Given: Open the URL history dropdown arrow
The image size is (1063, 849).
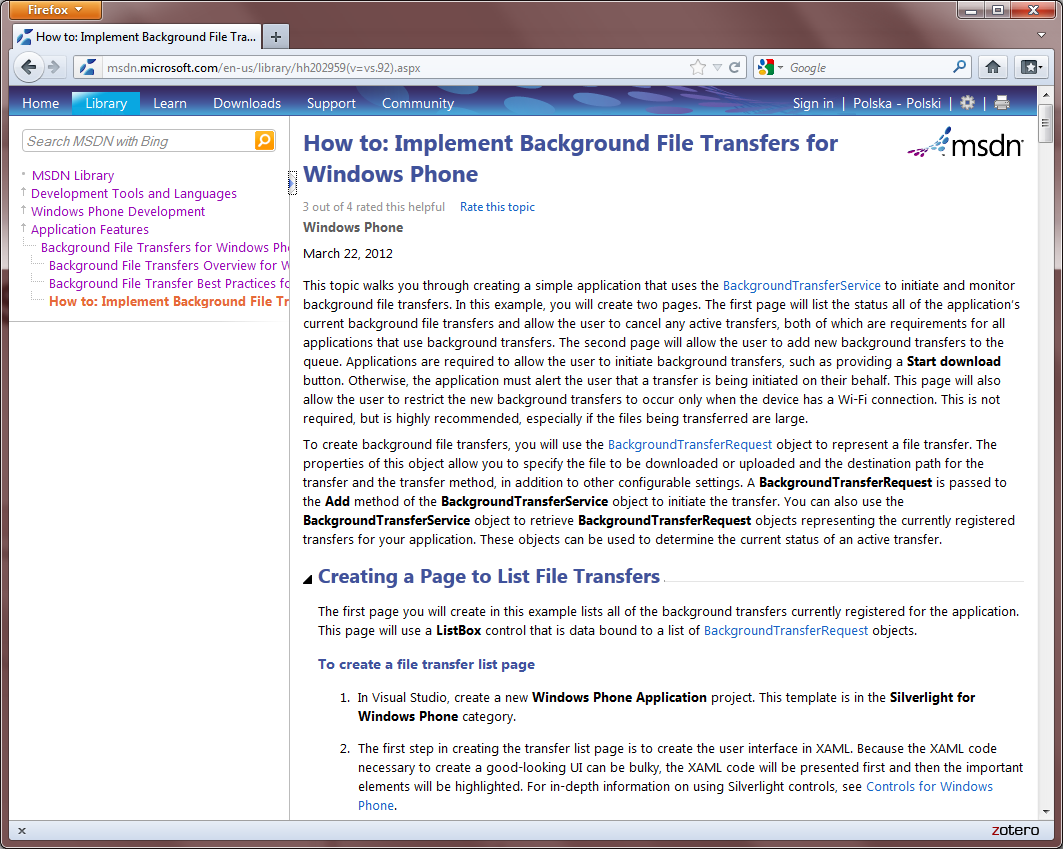Looking at the screenshot, I should (717, 67).
